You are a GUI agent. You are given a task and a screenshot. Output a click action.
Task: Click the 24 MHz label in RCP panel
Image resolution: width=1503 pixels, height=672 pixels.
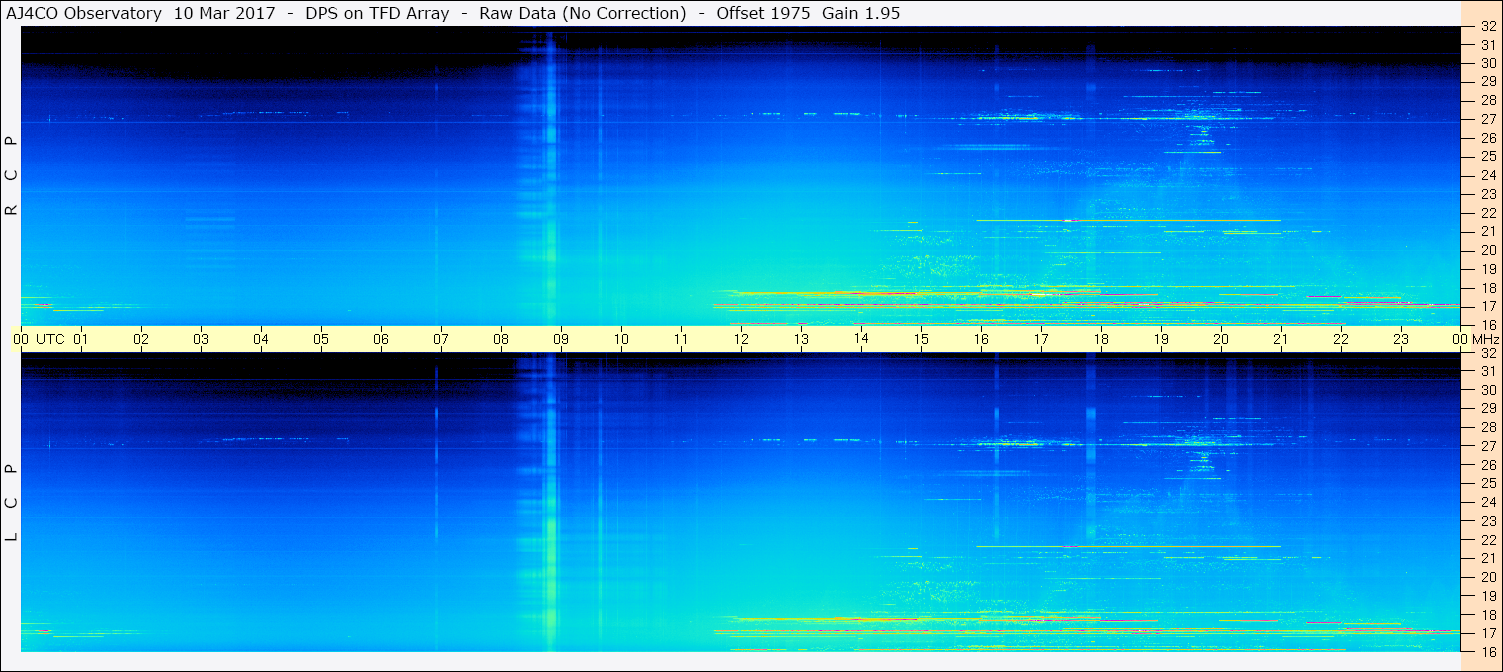[x=1487, y=175]
